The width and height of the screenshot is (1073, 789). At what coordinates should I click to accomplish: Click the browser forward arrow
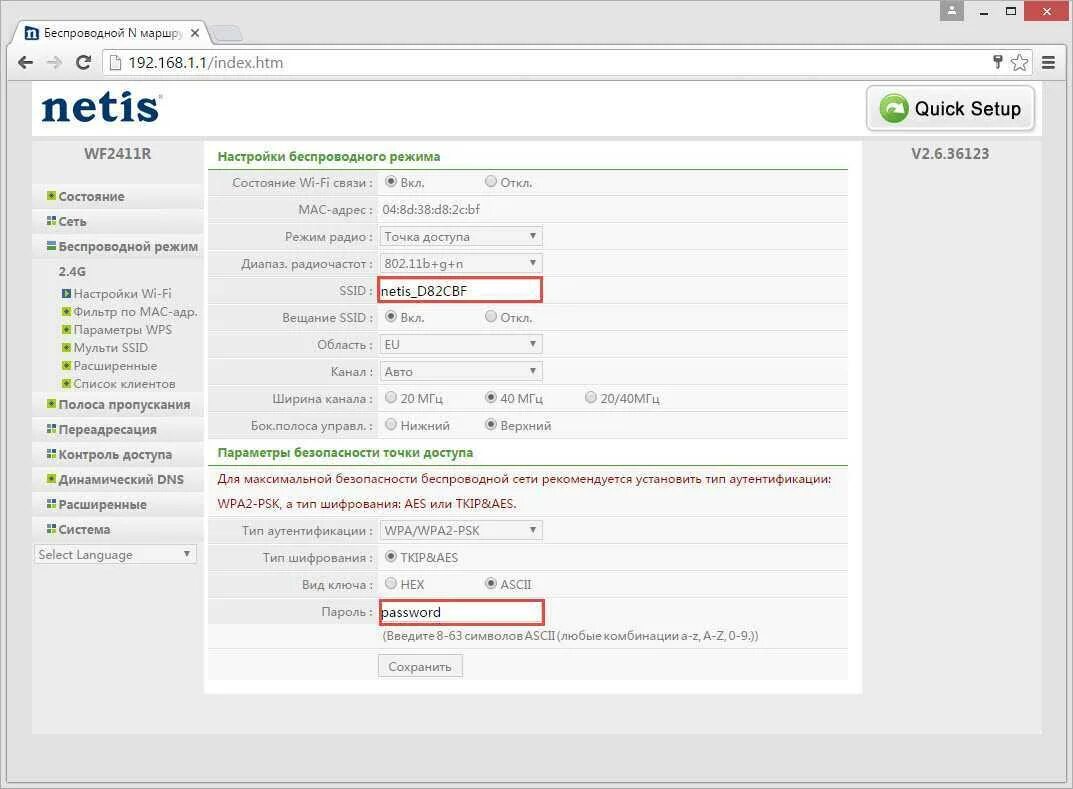click(x=54, y=63)
